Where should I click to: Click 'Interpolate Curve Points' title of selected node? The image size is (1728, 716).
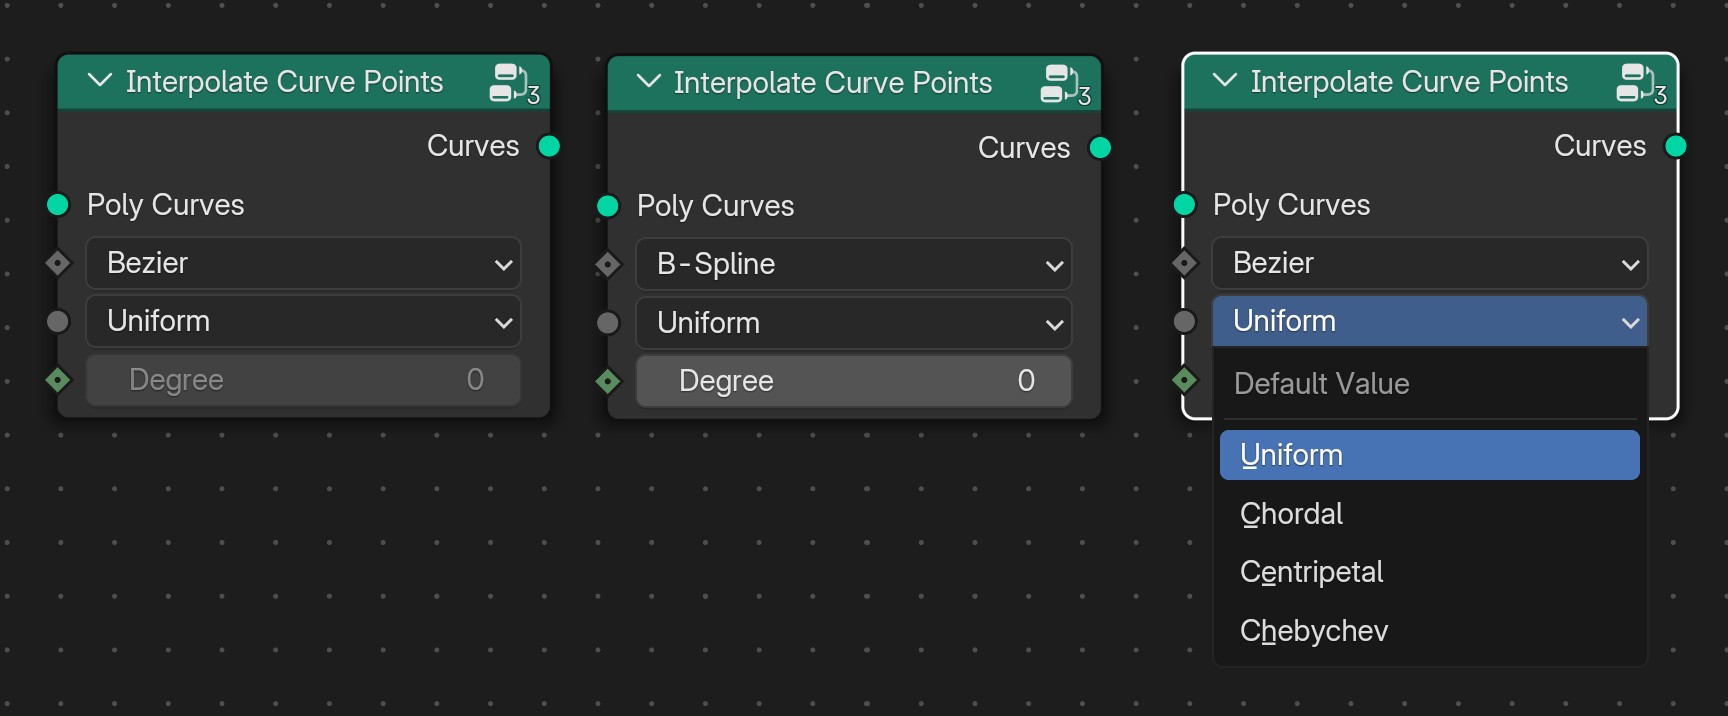[x=1409, y=82]
